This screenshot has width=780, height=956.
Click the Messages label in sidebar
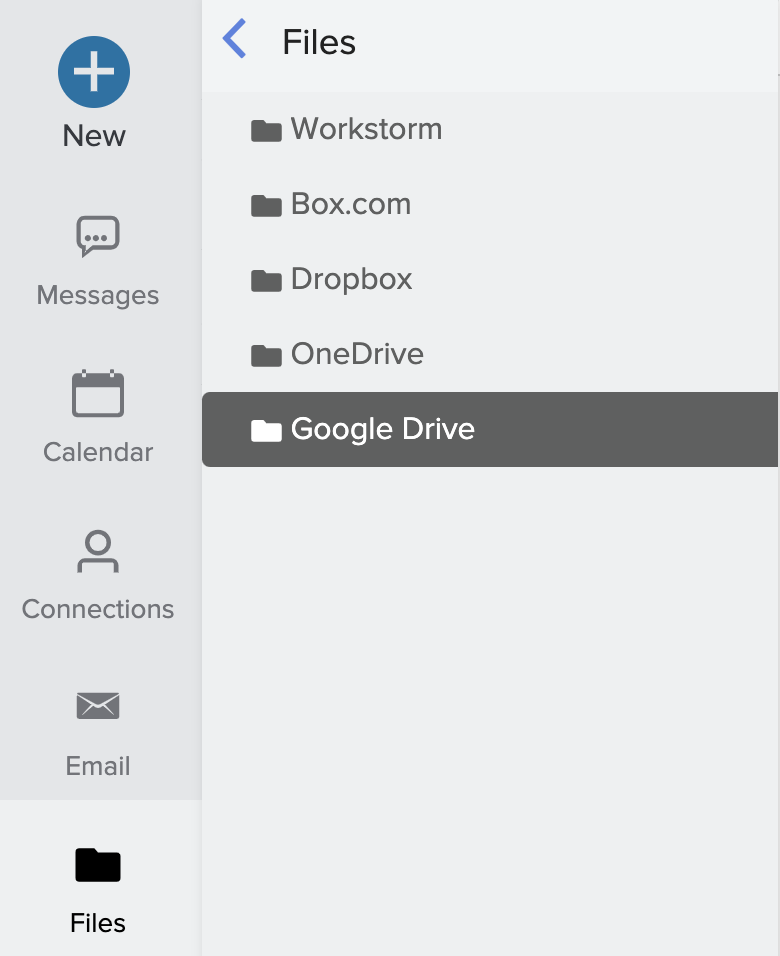pos(98,296)
